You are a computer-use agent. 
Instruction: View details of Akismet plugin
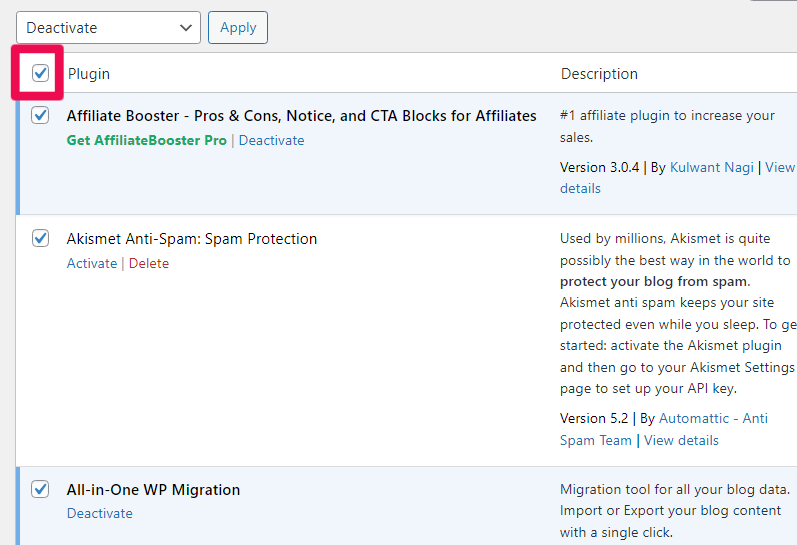point(681,440)
